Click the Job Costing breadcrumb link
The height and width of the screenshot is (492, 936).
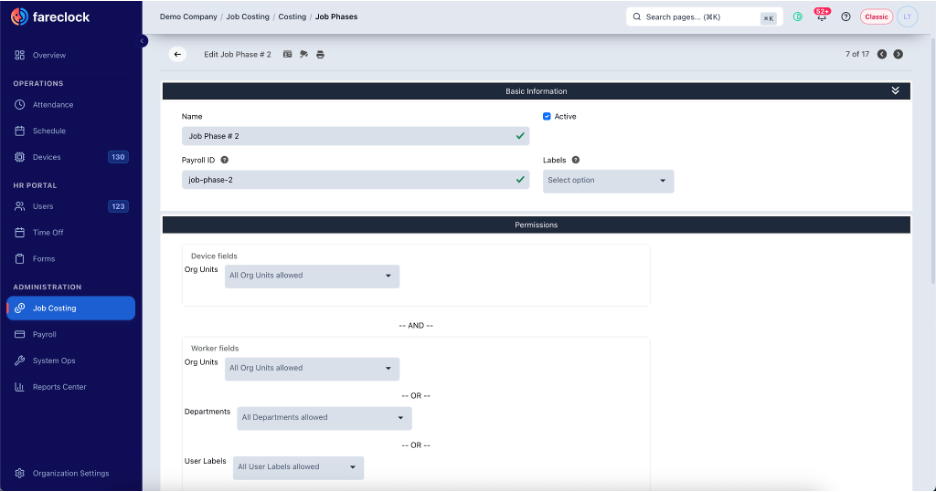[x=248, y=17]
